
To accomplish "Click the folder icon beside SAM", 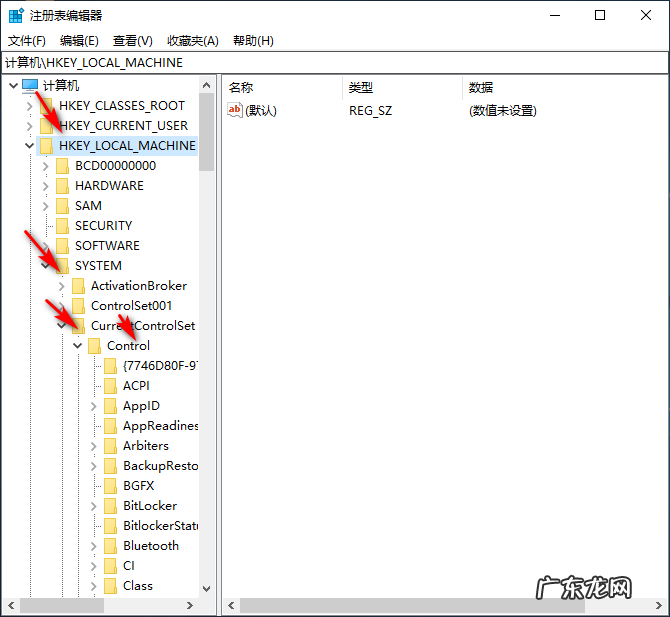I will (62, 206).
